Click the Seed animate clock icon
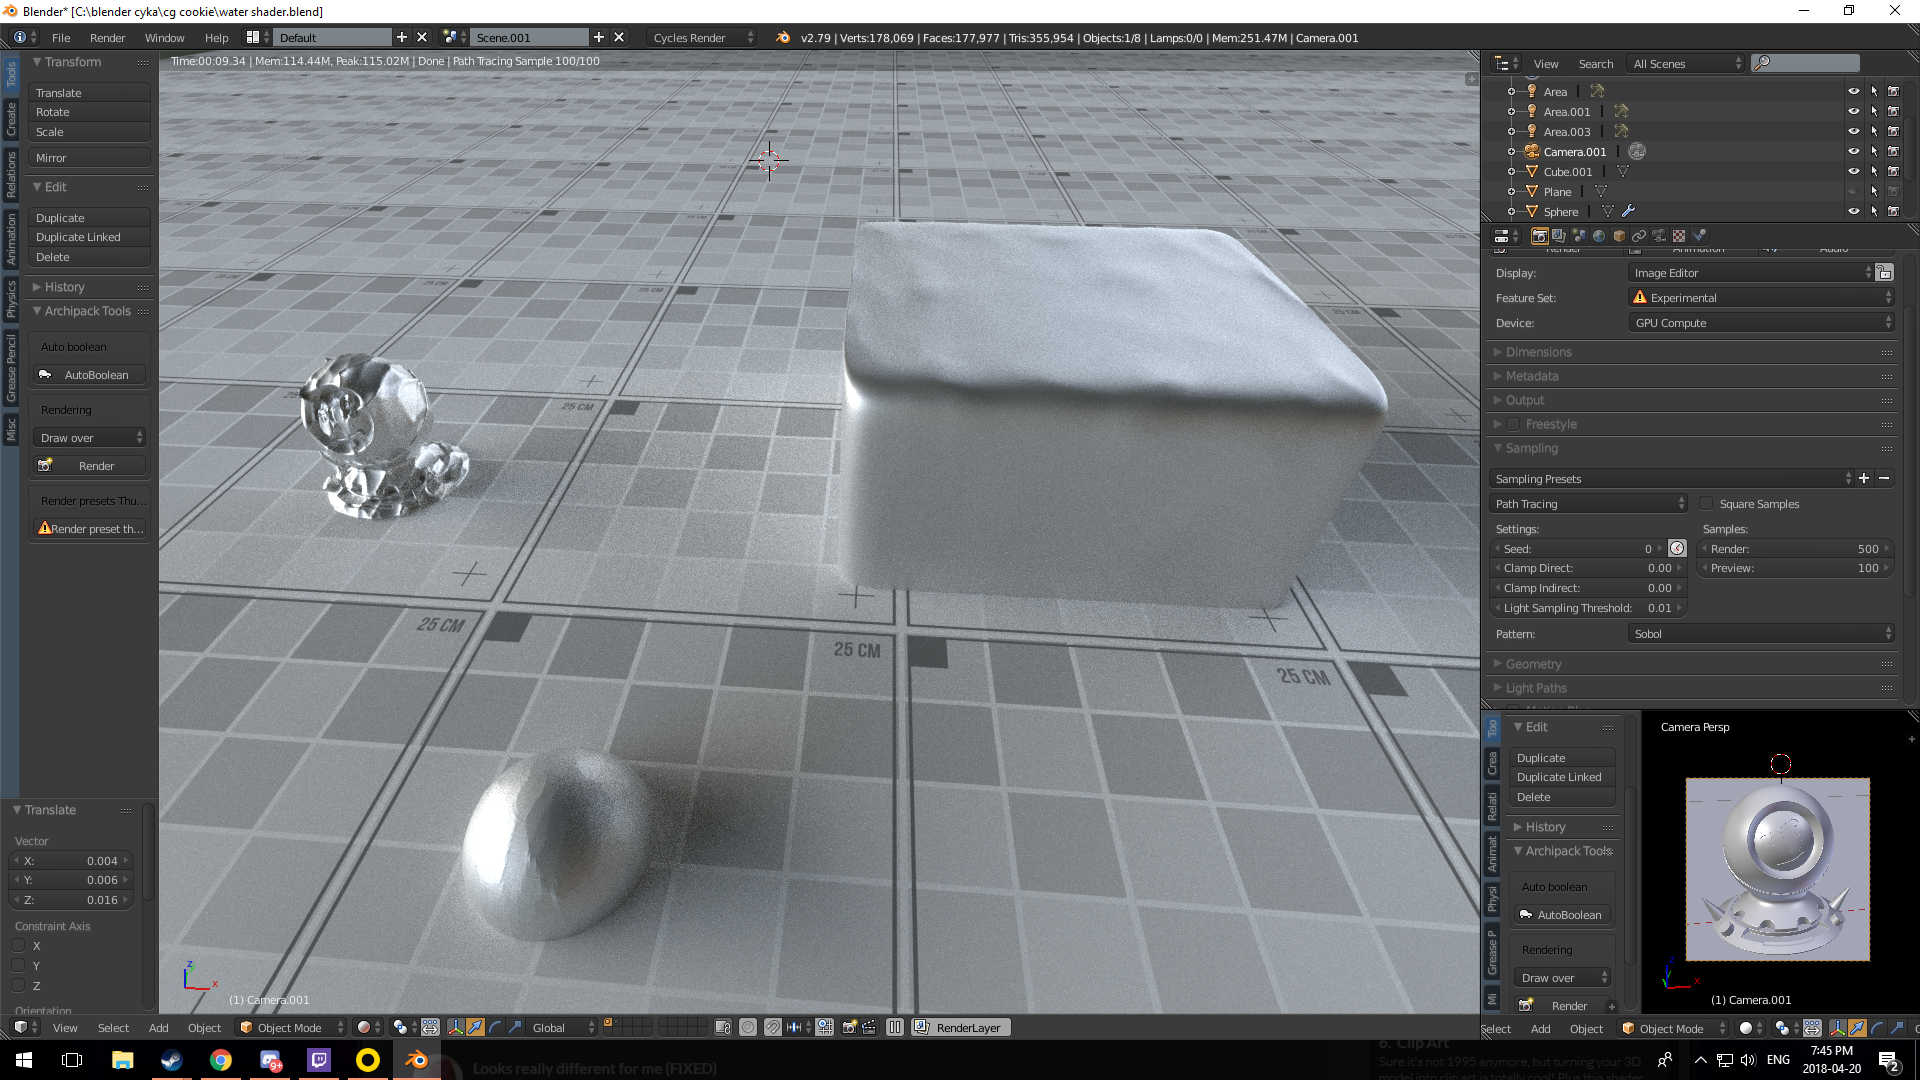Viewport: 1920px width, 1080px height. [x=1677, y=548]
